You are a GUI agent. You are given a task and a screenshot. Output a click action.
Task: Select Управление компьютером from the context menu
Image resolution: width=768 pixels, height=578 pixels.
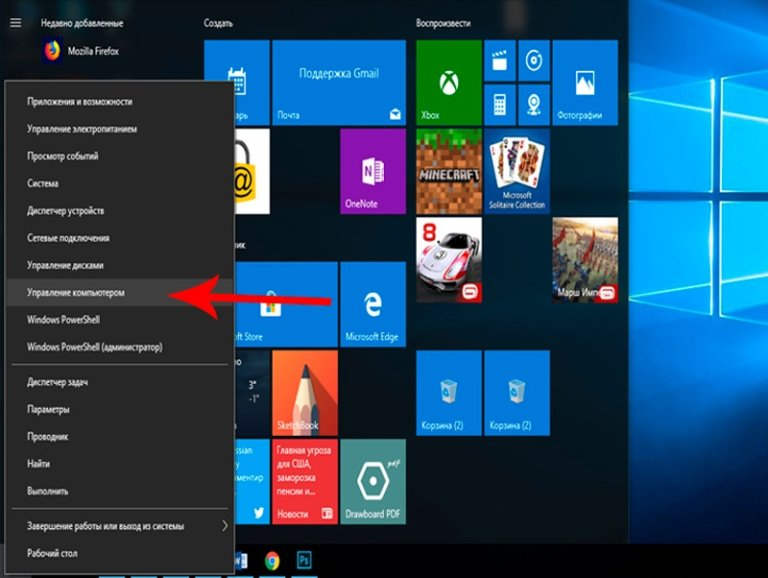78,293
